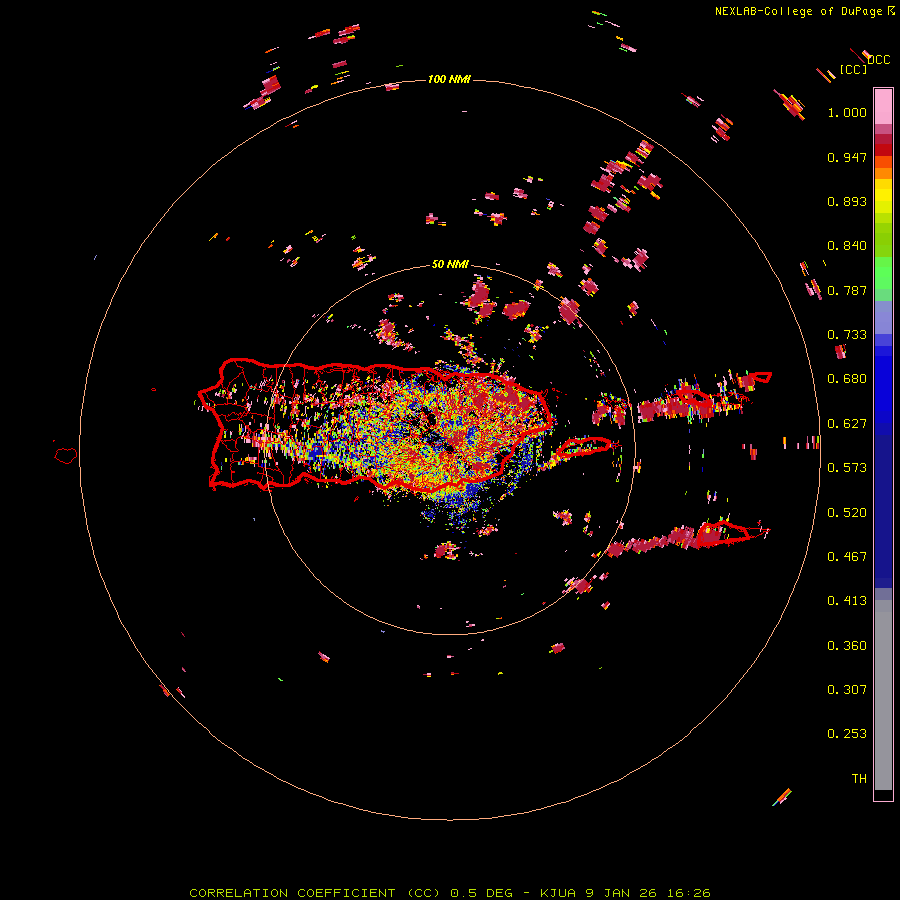
Task: Pick the orange color bar segment
Action: (883, 173)
